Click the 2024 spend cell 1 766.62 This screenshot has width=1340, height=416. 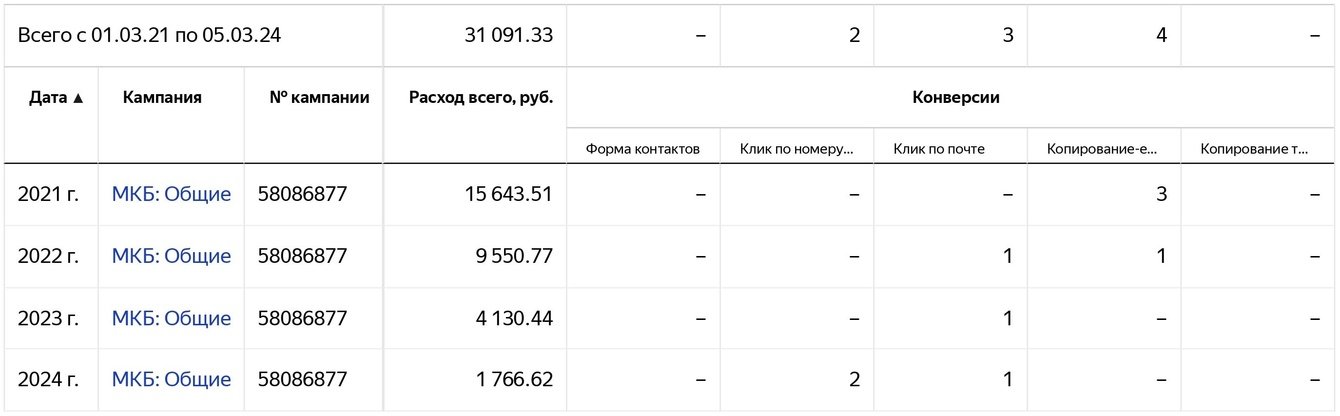pos(515,380)
